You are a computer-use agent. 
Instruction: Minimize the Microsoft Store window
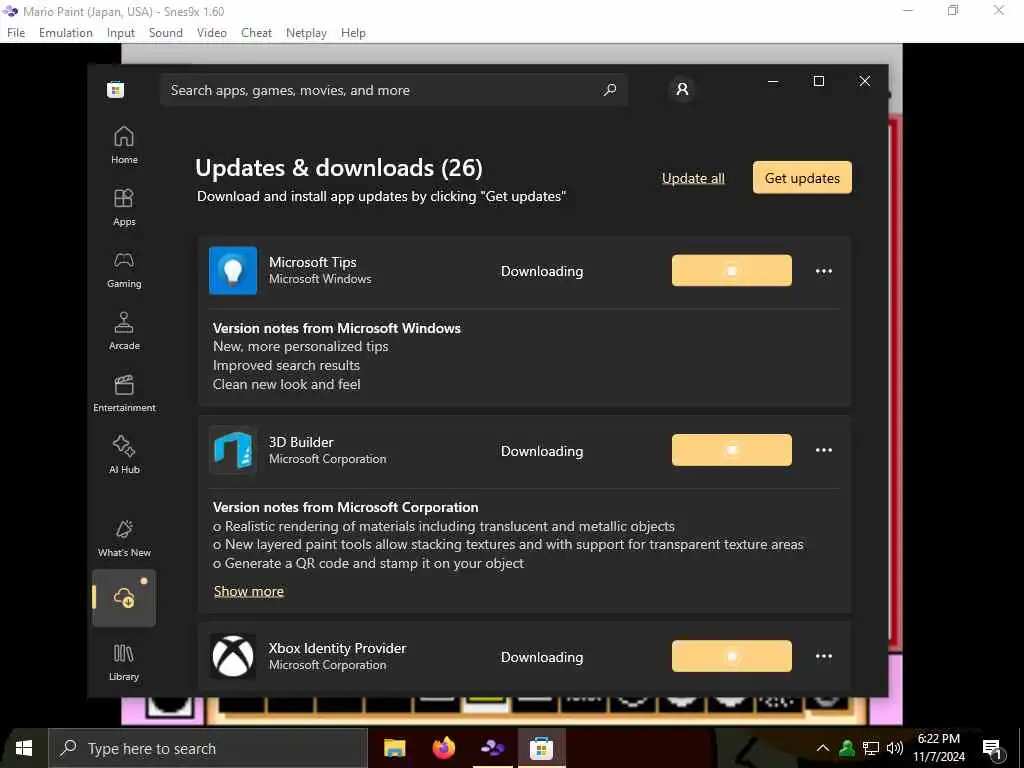tap(773, 81)
